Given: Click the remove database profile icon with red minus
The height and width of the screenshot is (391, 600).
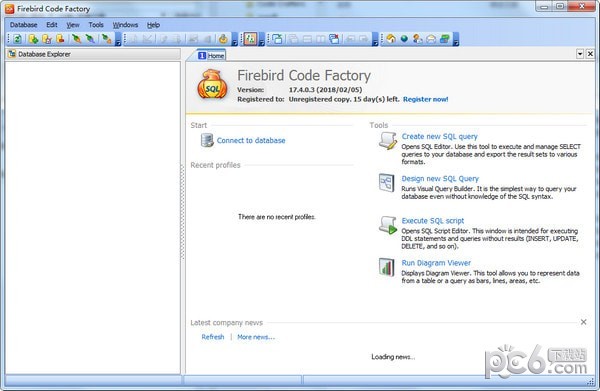Looking at the screenshot, I should tap(60, 39).
